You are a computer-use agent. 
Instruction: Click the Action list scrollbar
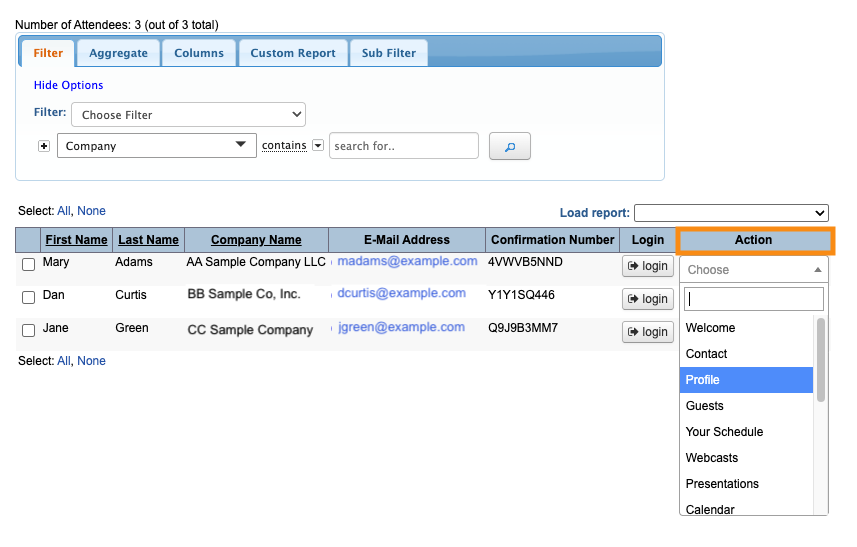821,360
